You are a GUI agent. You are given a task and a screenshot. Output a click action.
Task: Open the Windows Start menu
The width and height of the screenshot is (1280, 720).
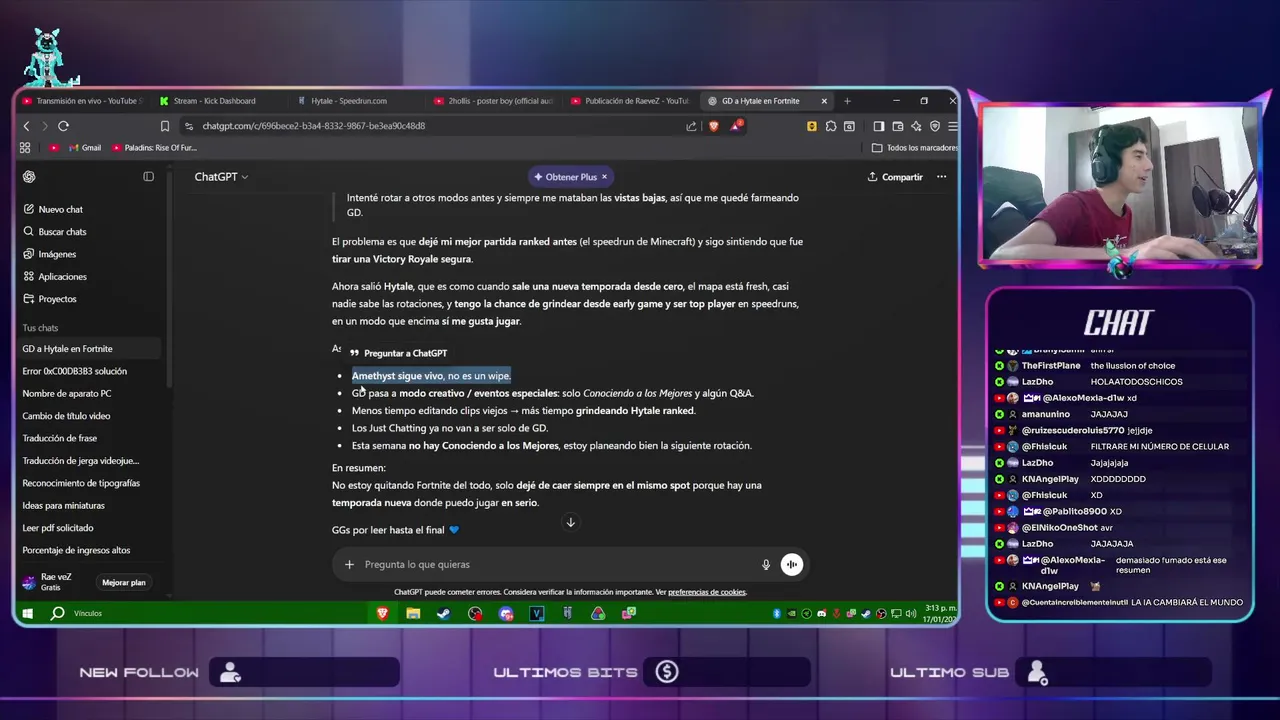click(x=27, y=613)
